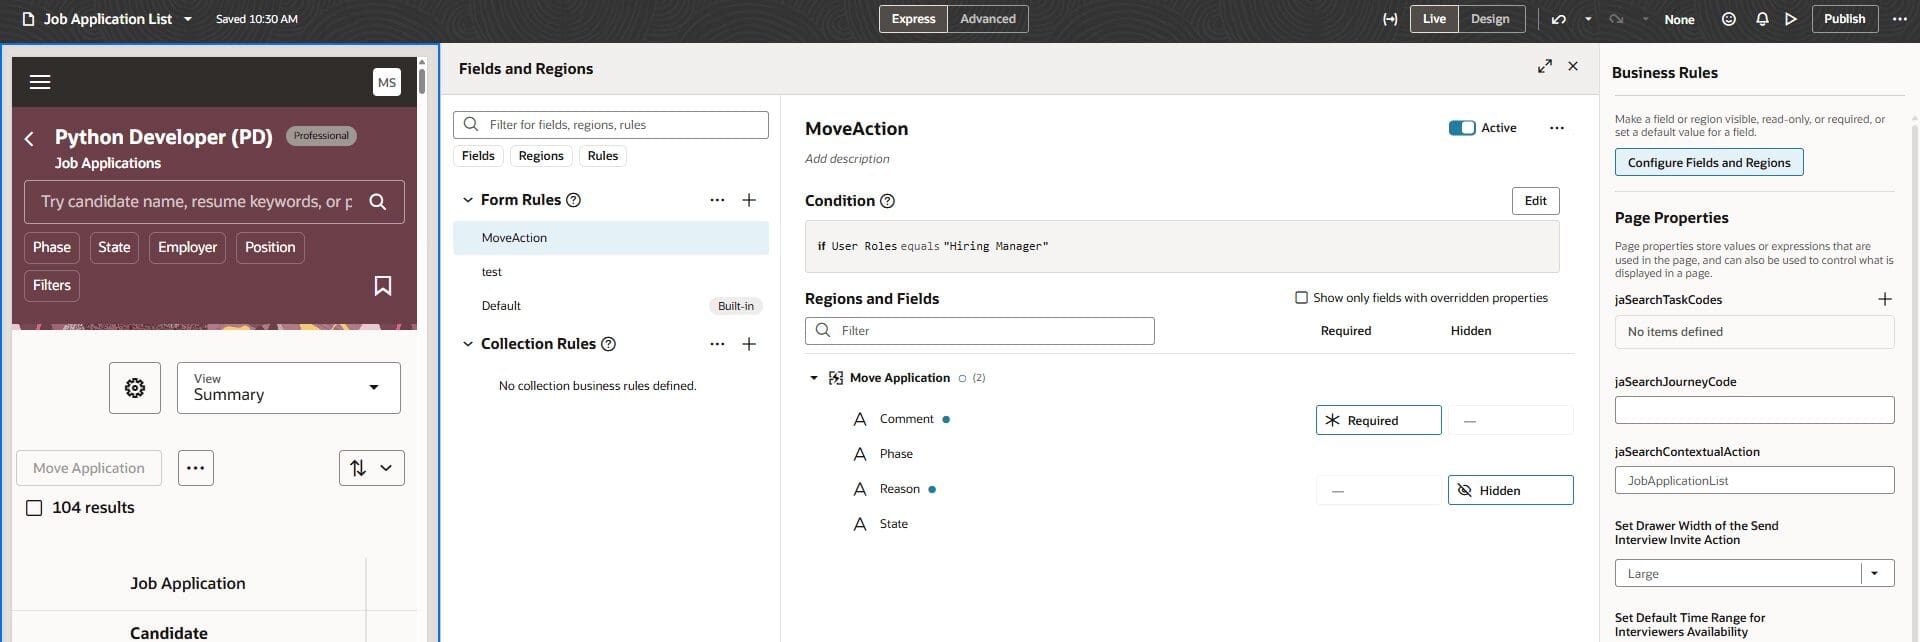Select the Rules filter tab
1920x642 pixels.
point(602,156)
